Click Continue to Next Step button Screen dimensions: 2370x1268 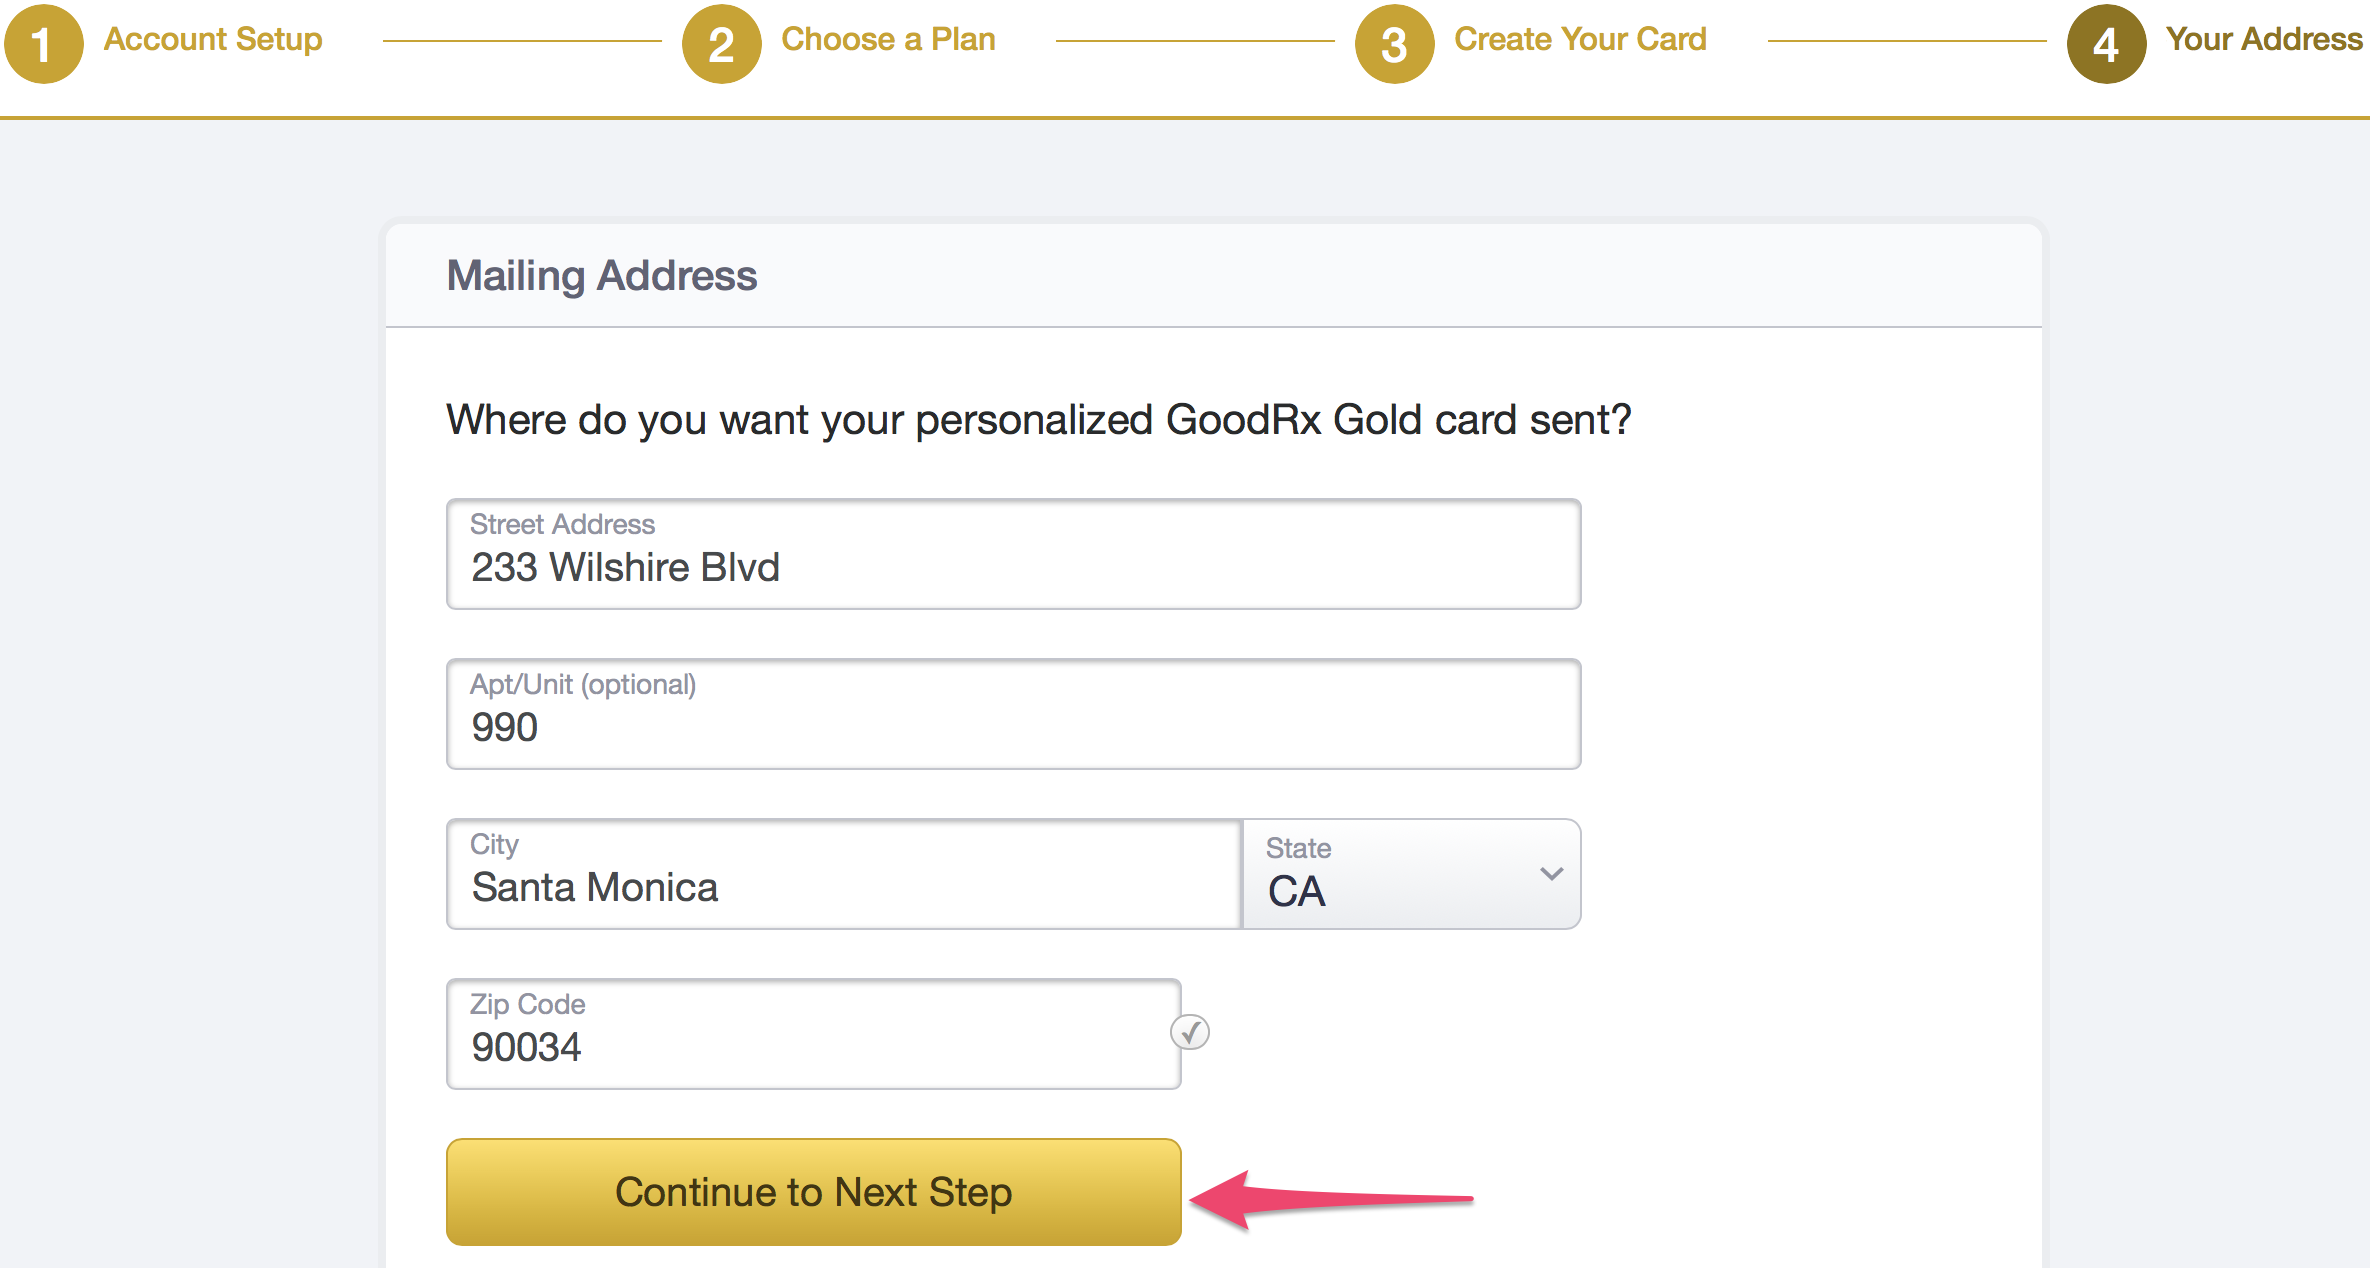(814, 1192)
